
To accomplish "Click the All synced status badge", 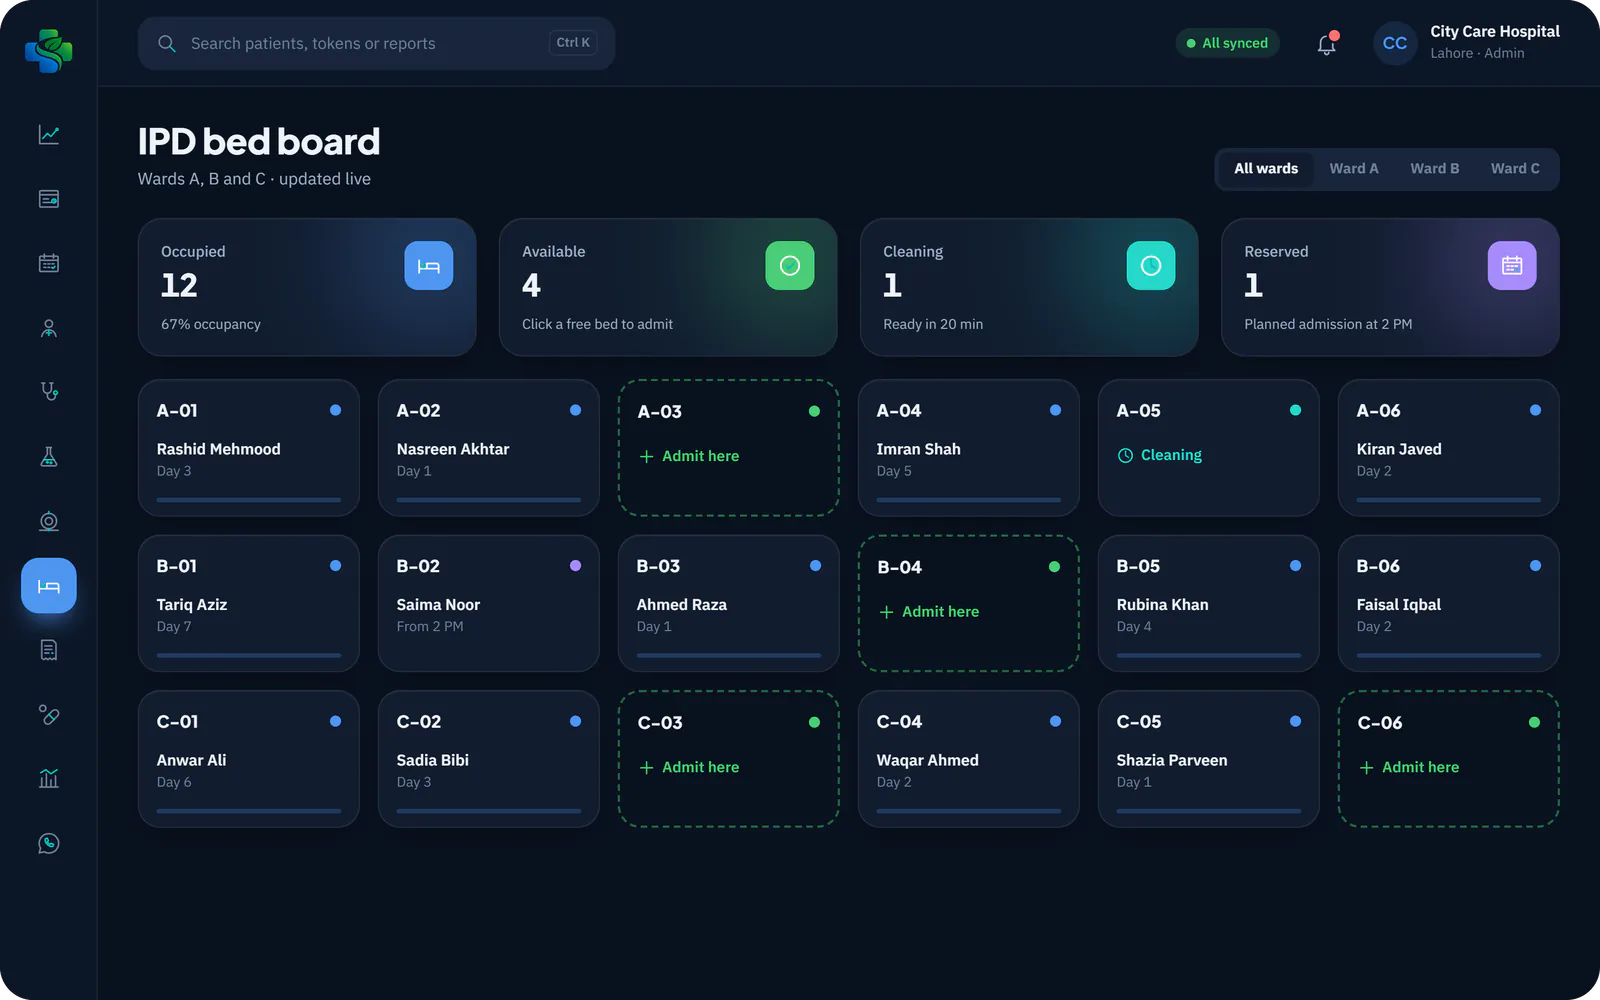I will pyautogui.click(x=1227, y=43).
